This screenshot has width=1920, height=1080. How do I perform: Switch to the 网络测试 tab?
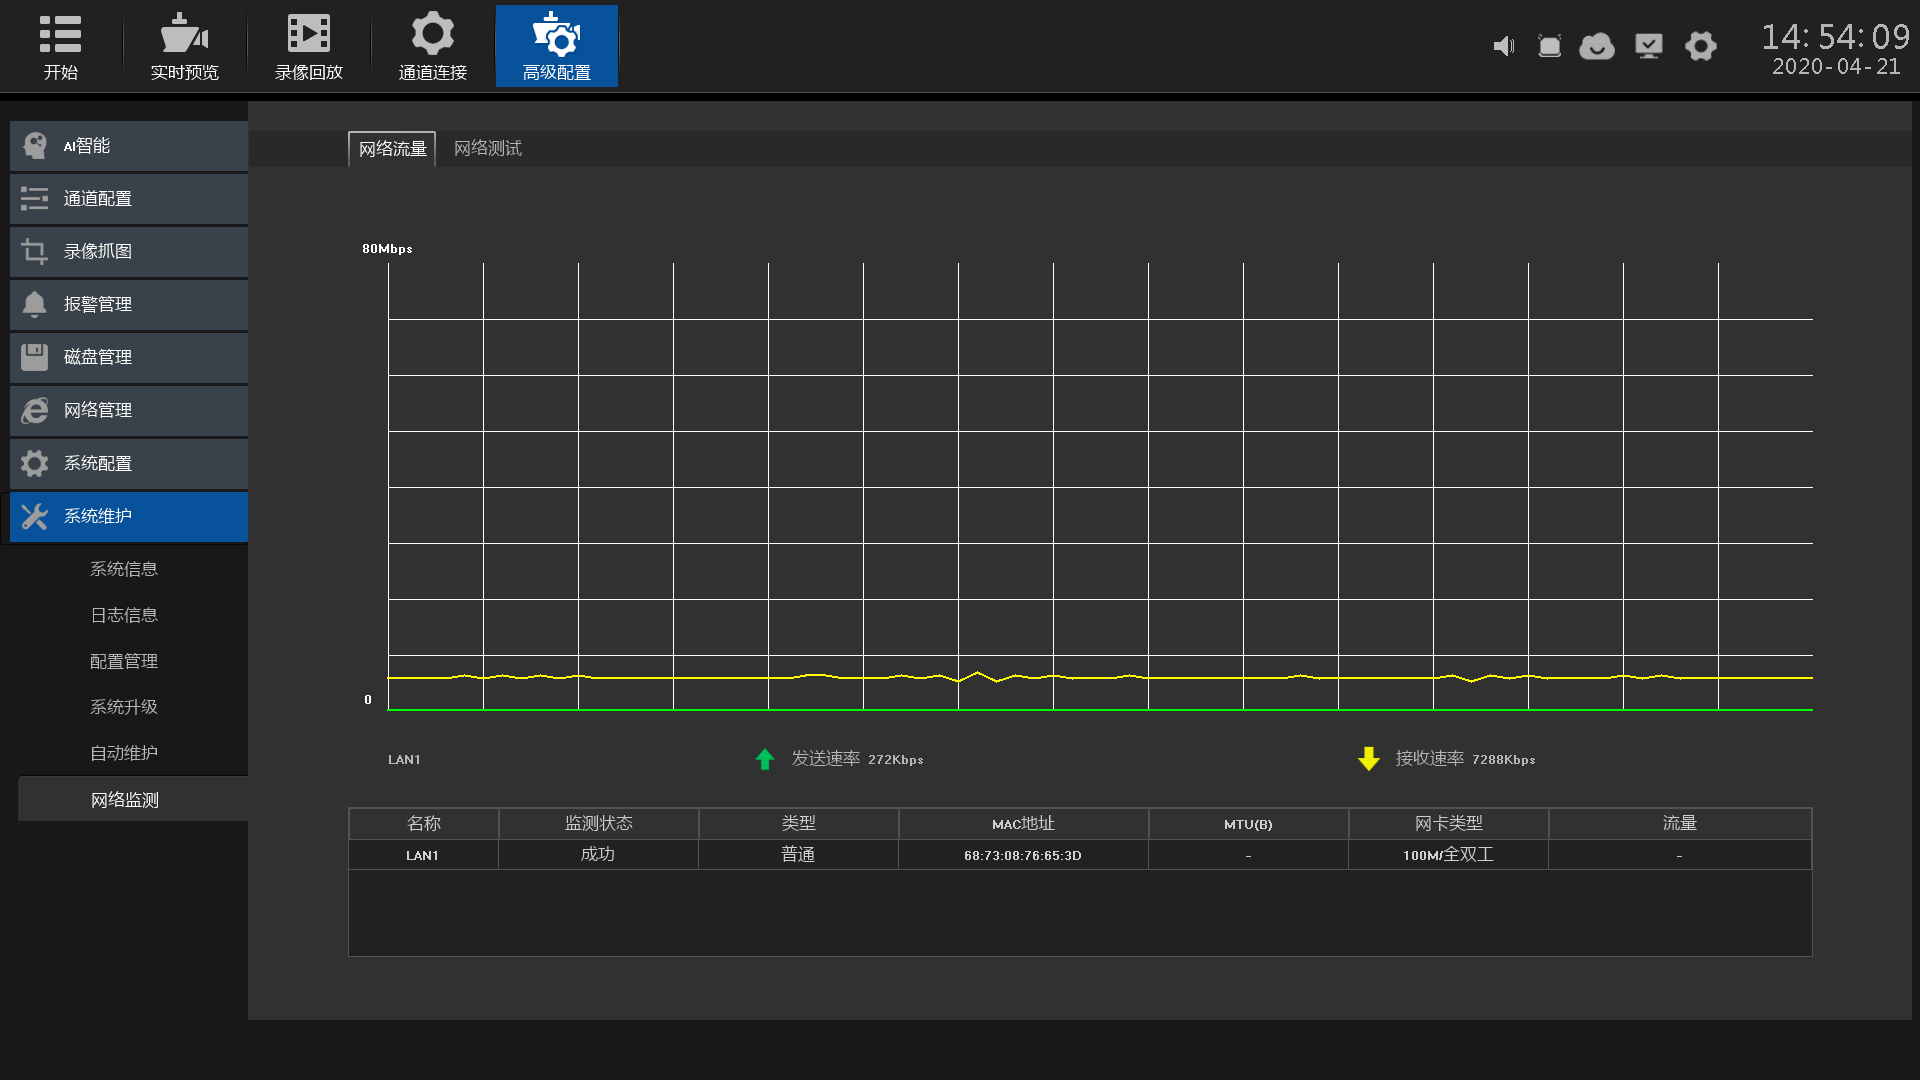(x=488, y=149)
